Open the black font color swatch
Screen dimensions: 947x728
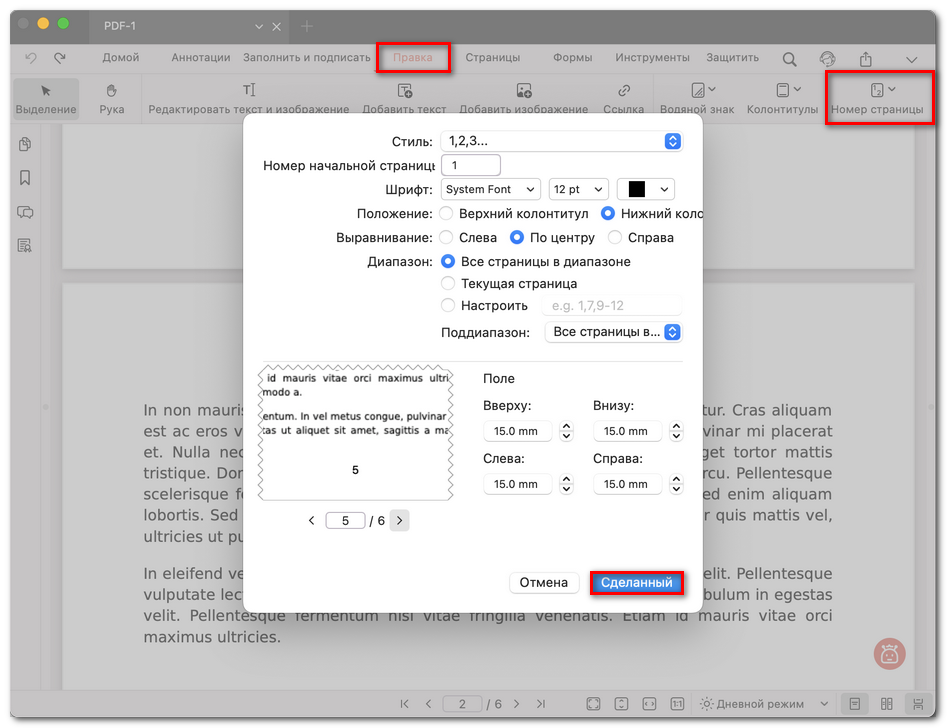[646, 189]
